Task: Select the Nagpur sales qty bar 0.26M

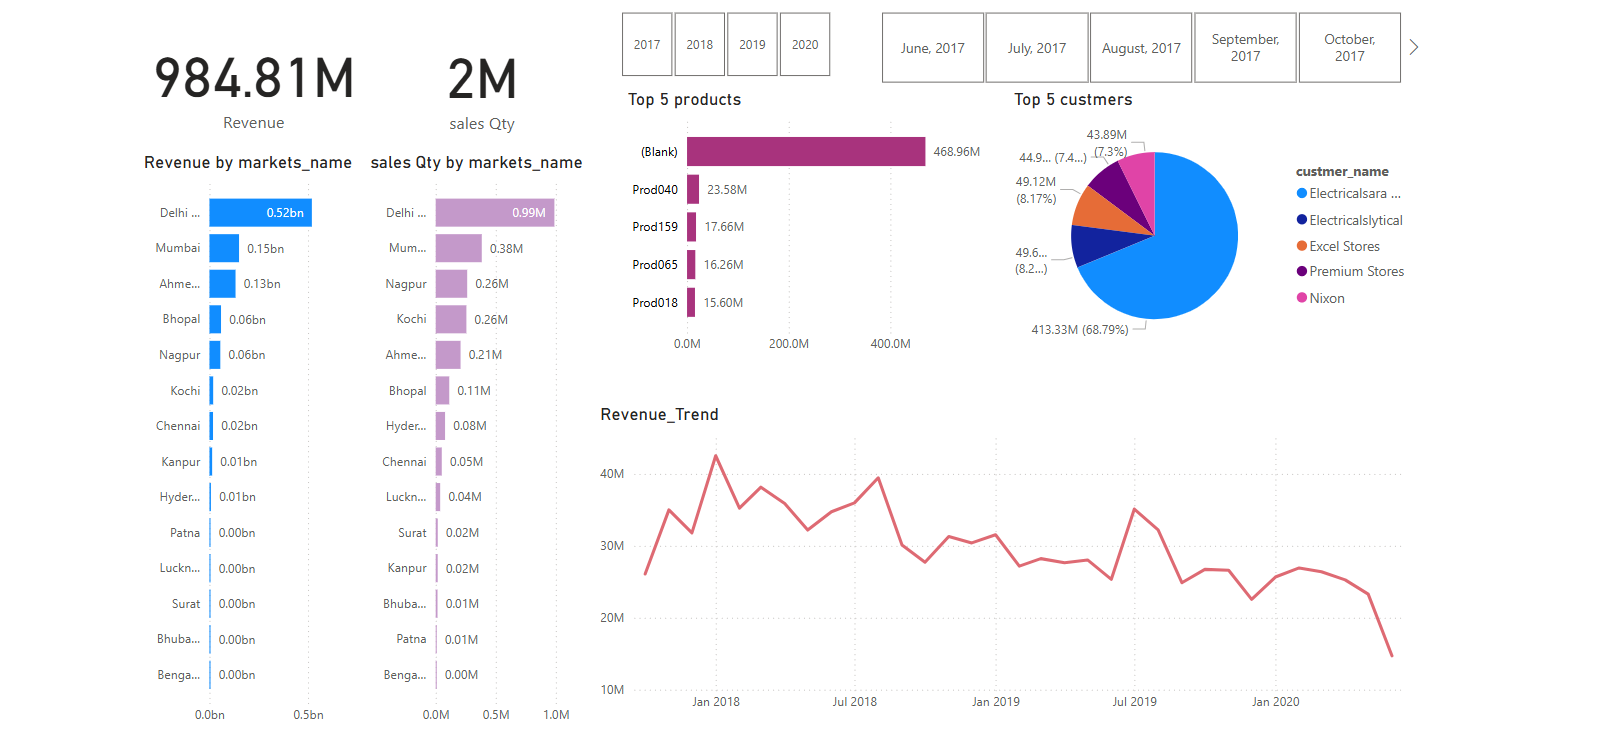Action: pos(451,284)
